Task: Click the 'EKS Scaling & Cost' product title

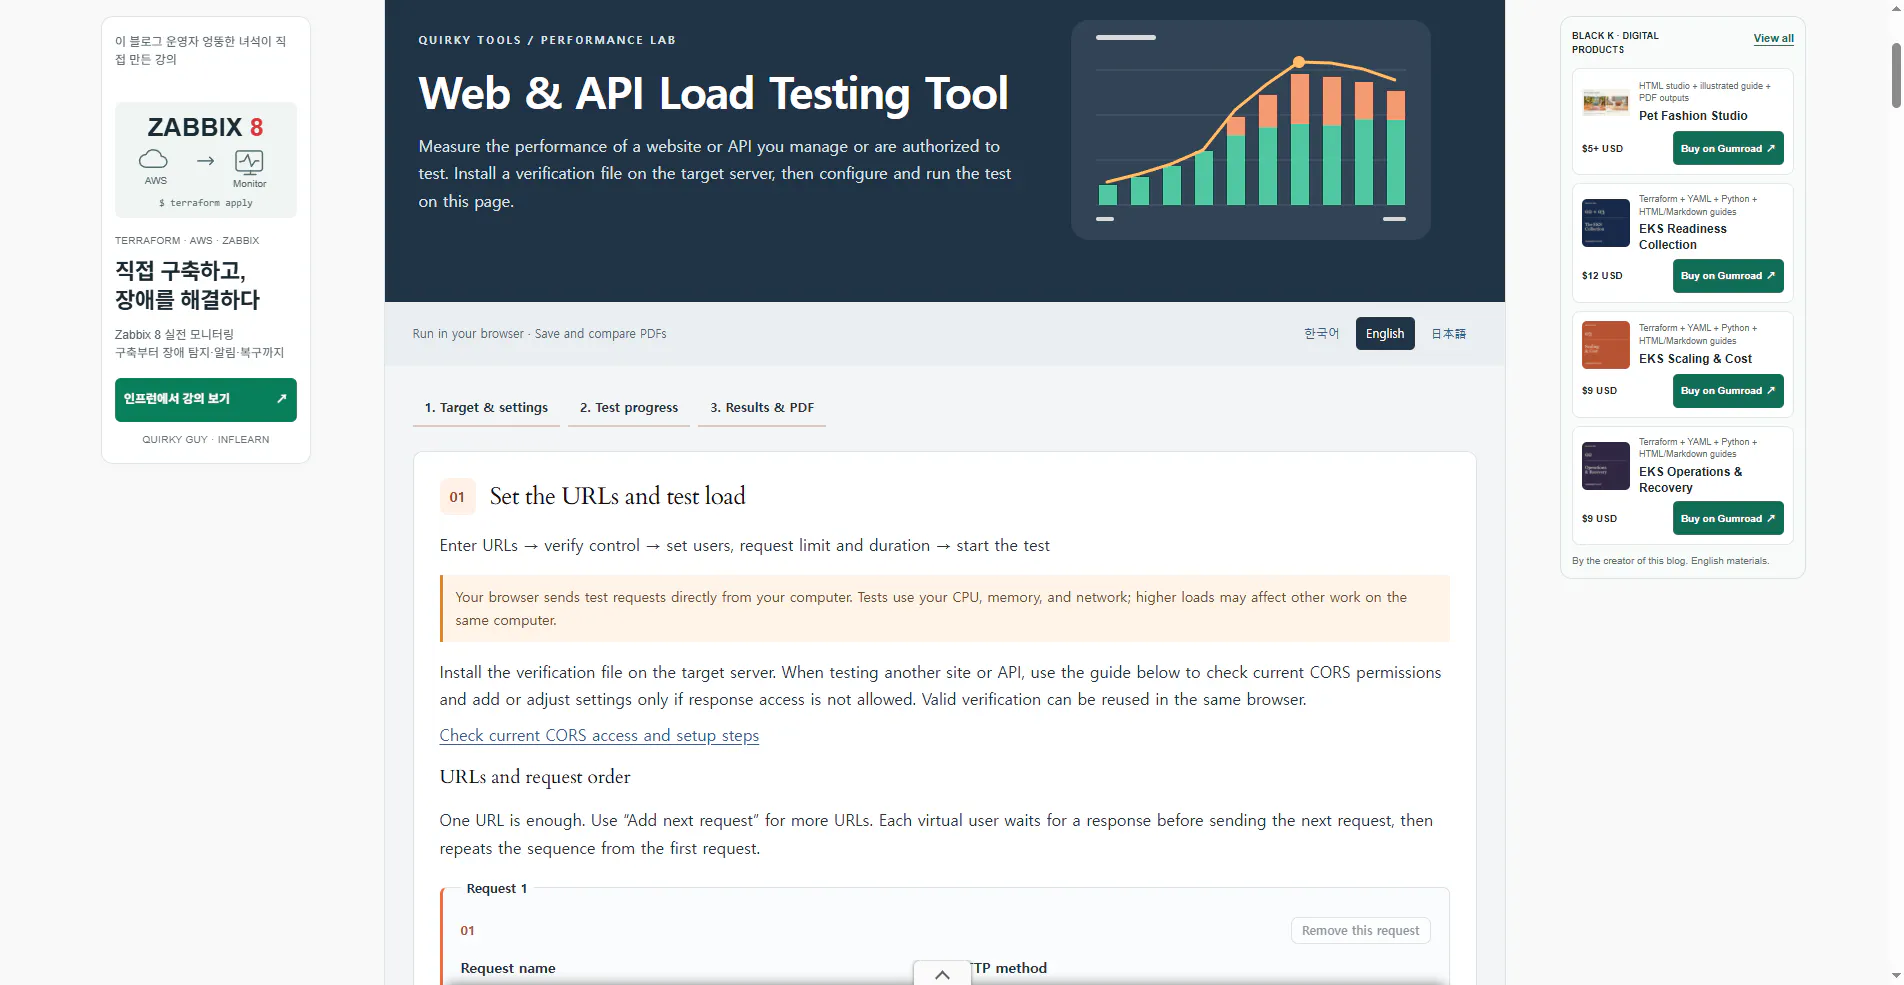Action: (x=1695, y=359)
